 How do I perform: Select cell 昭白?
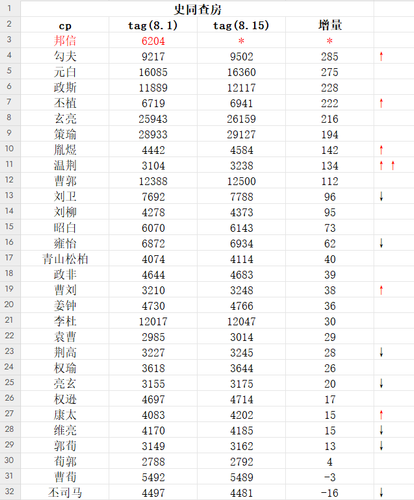[x=65, y=228]
